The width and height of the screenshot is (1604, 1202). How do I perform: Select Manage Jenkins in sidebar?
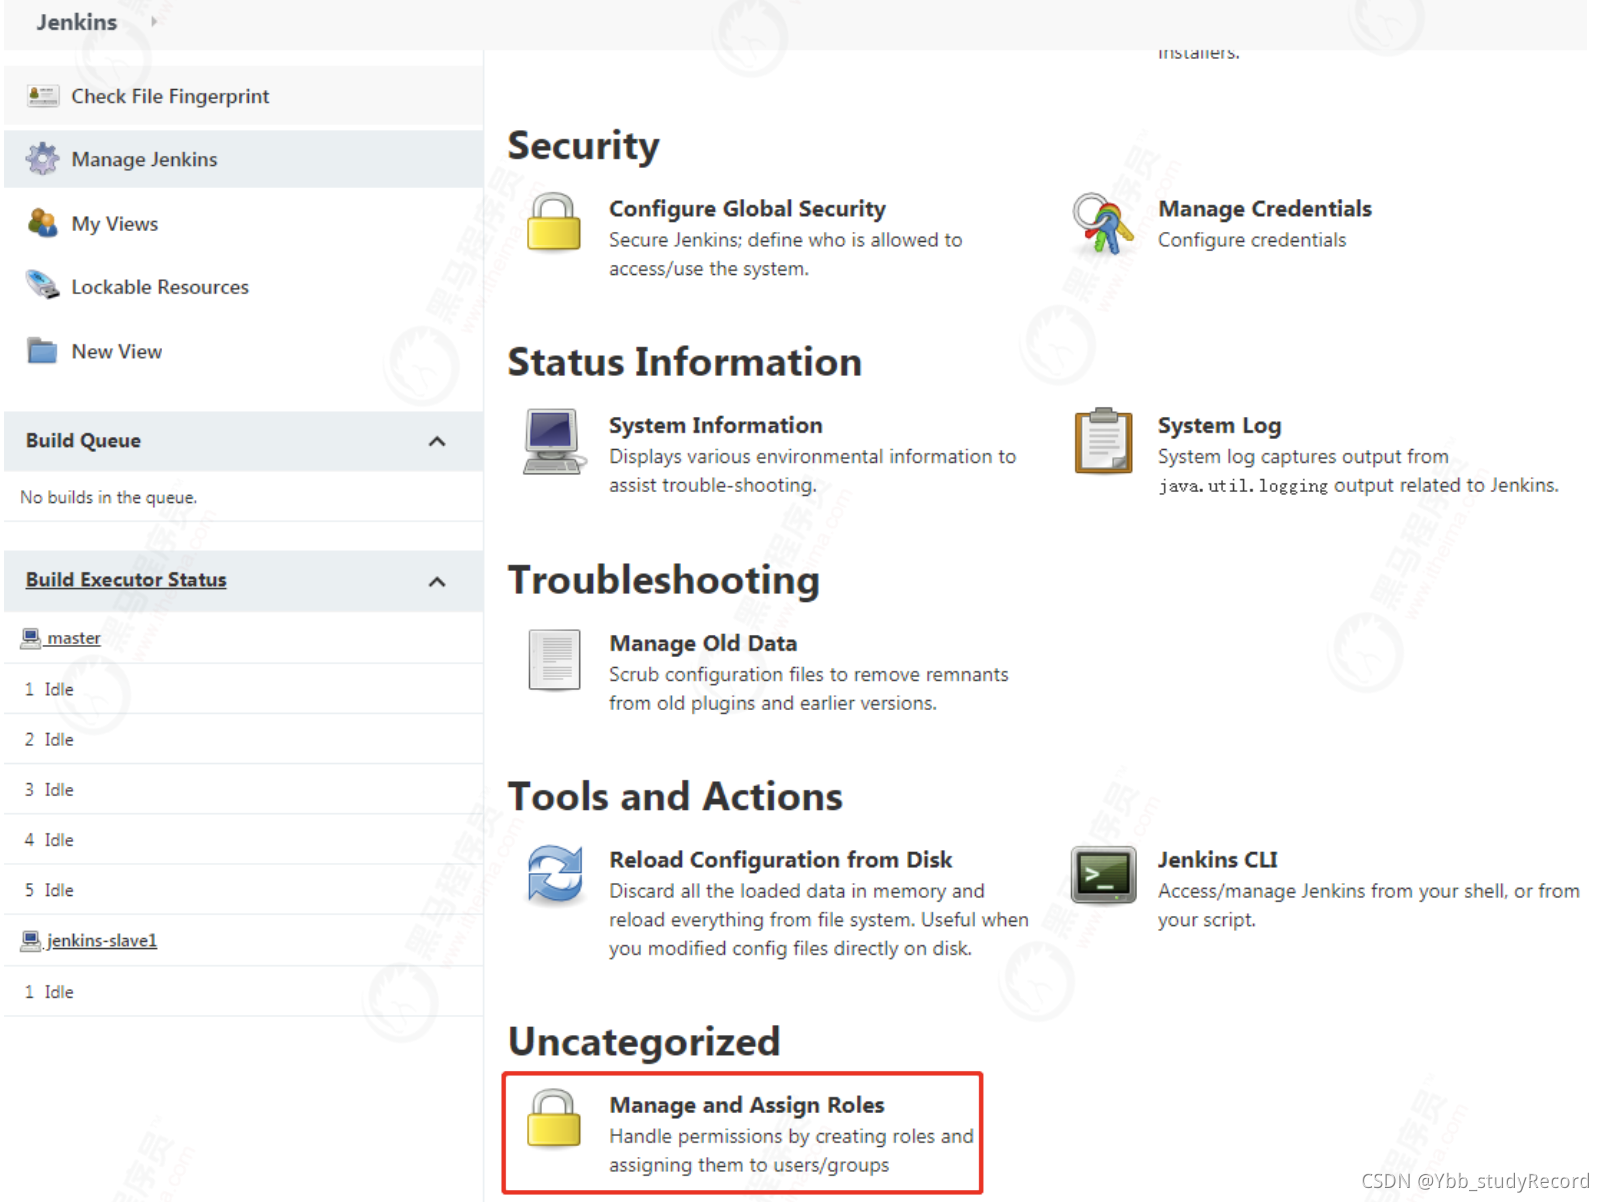(x=144, y=159)
